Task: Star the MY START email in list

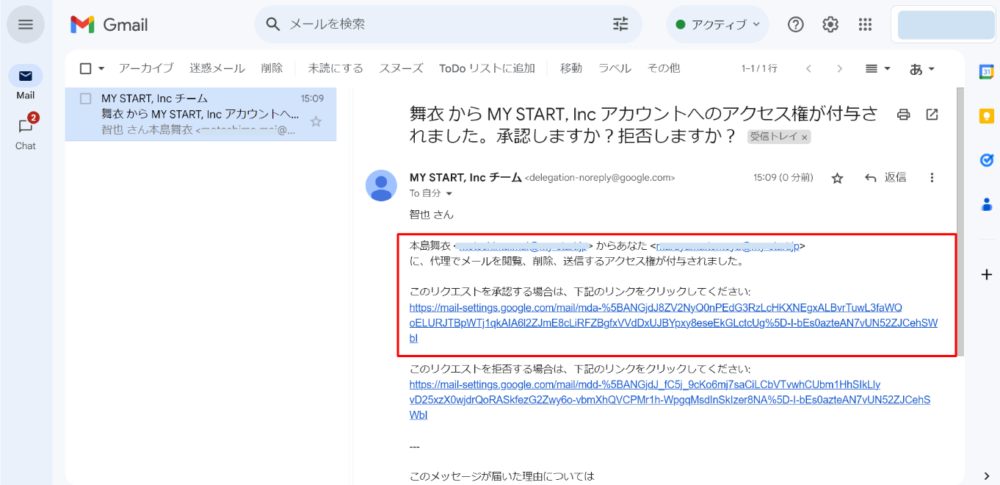Action: click(x=315, y=121)
